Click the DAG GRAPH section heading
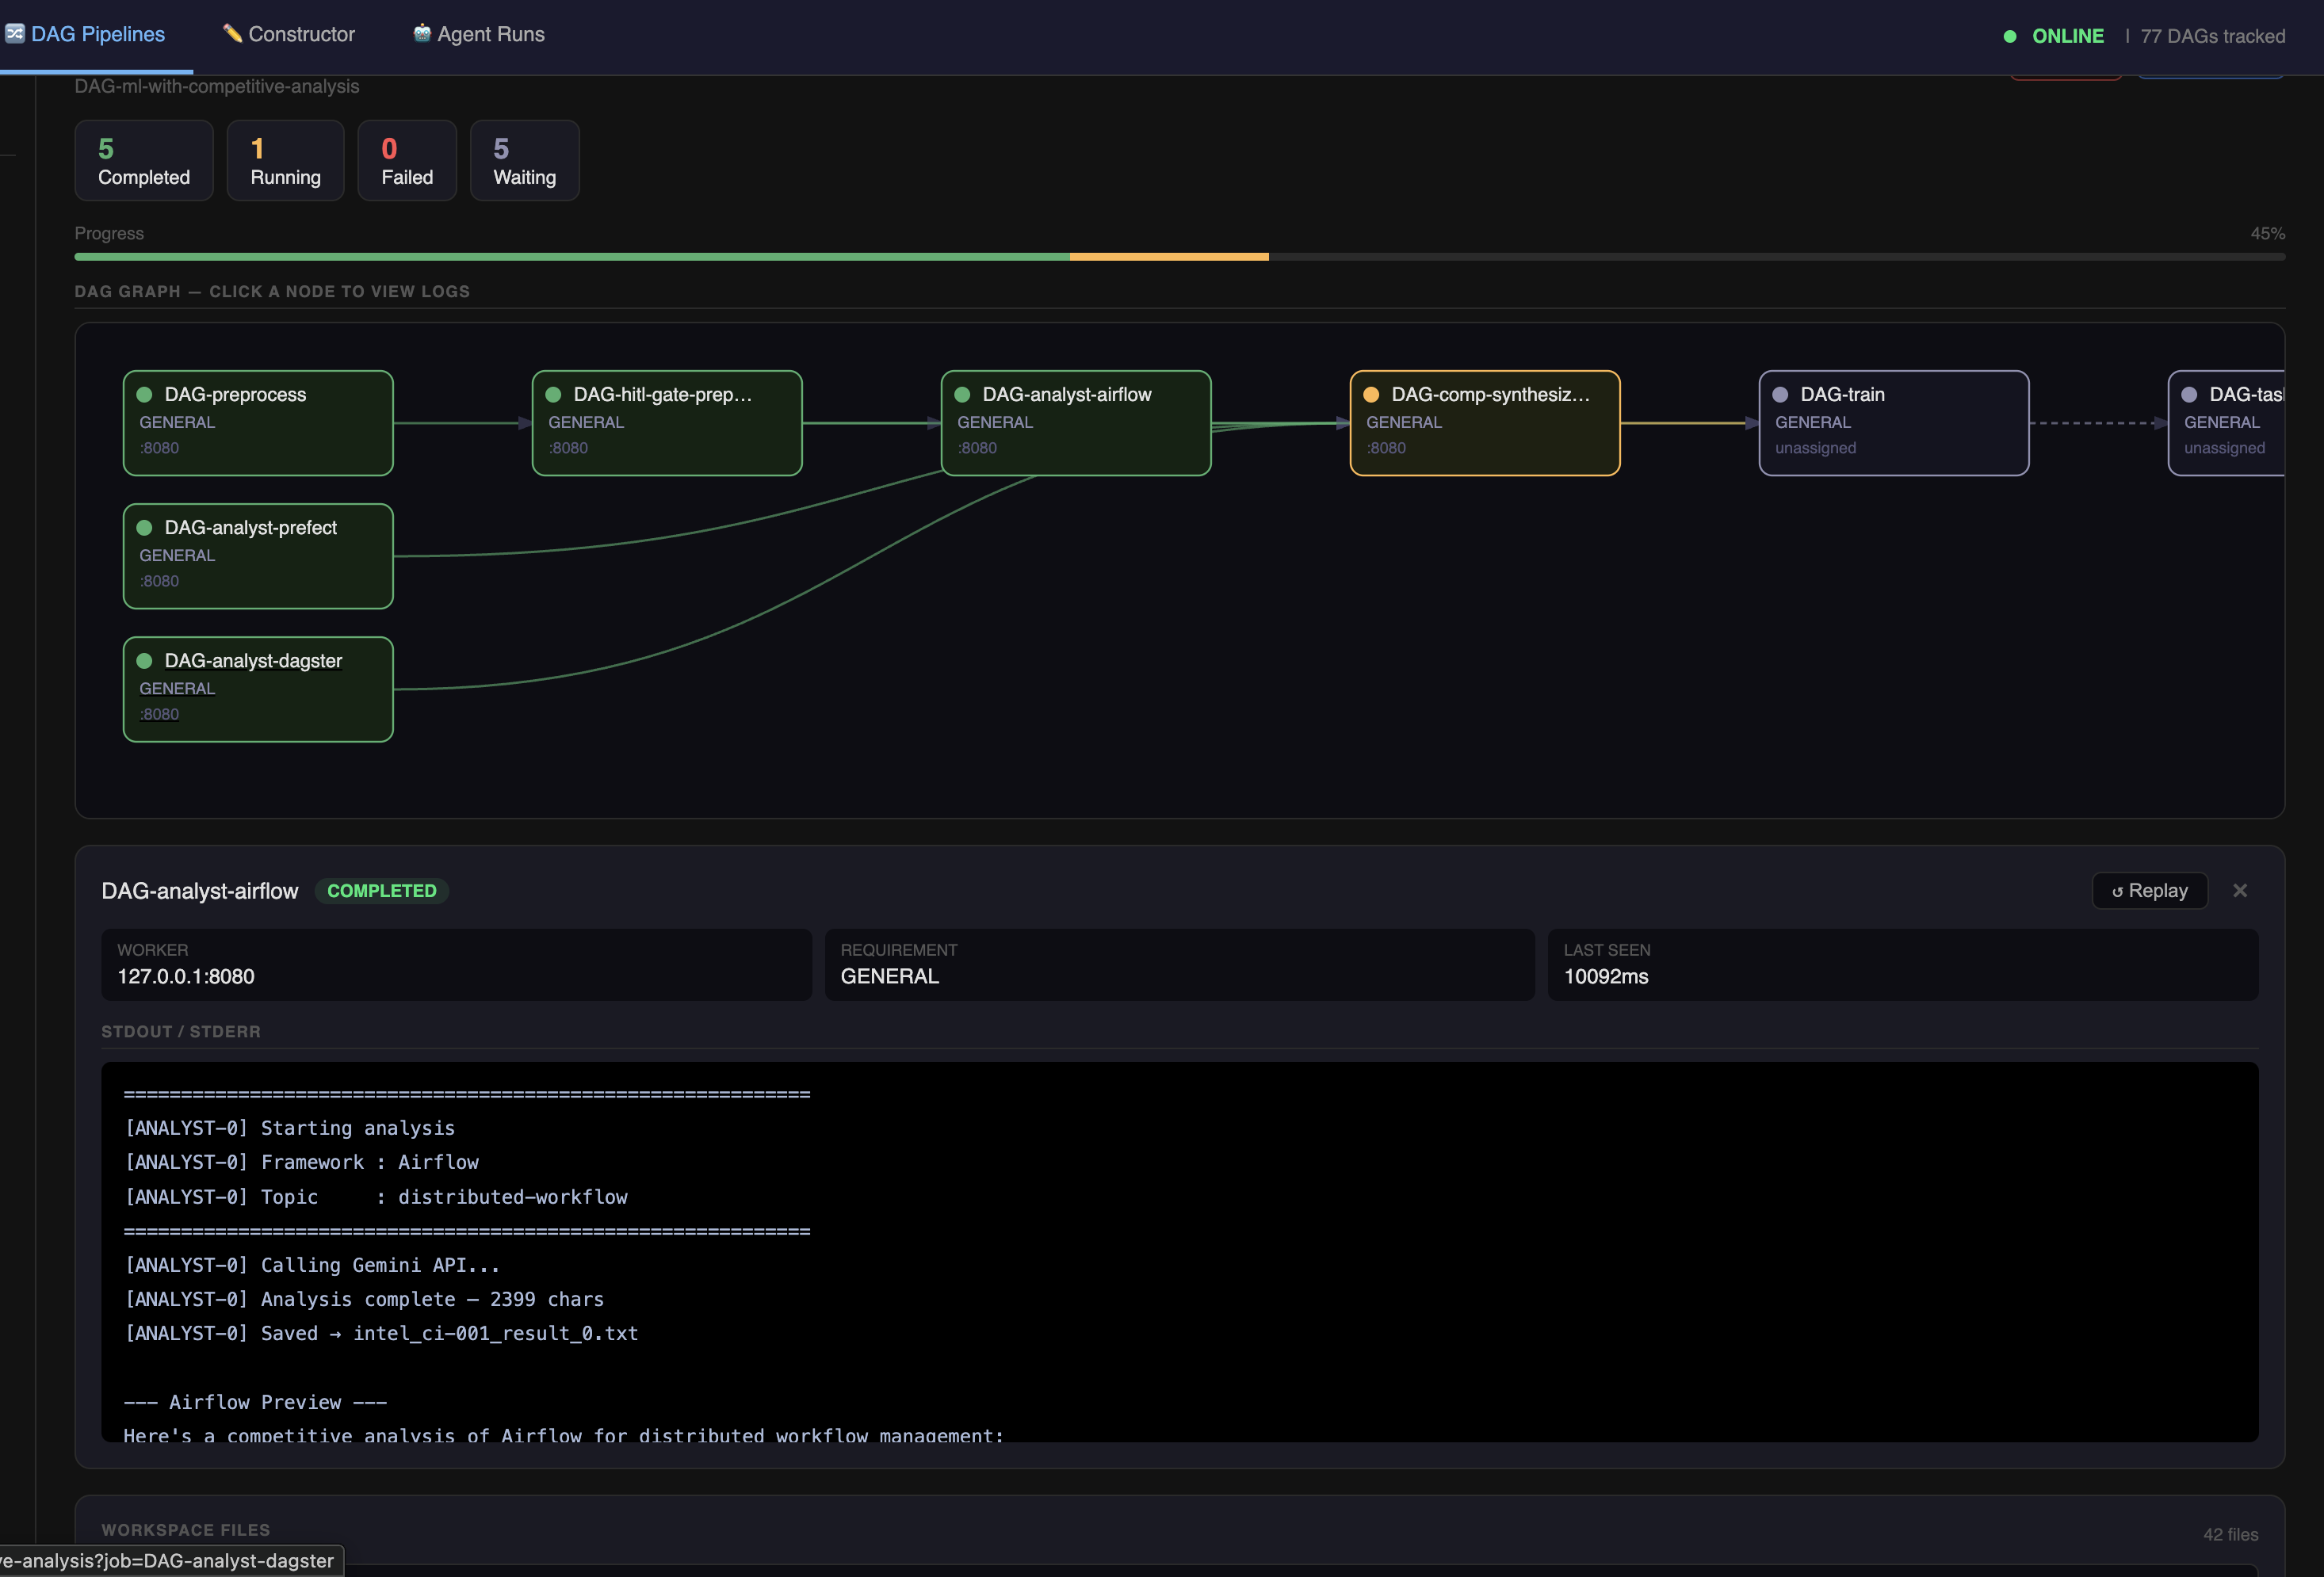Viewport: 2324px width, 1577px height. tap(272, 291)
